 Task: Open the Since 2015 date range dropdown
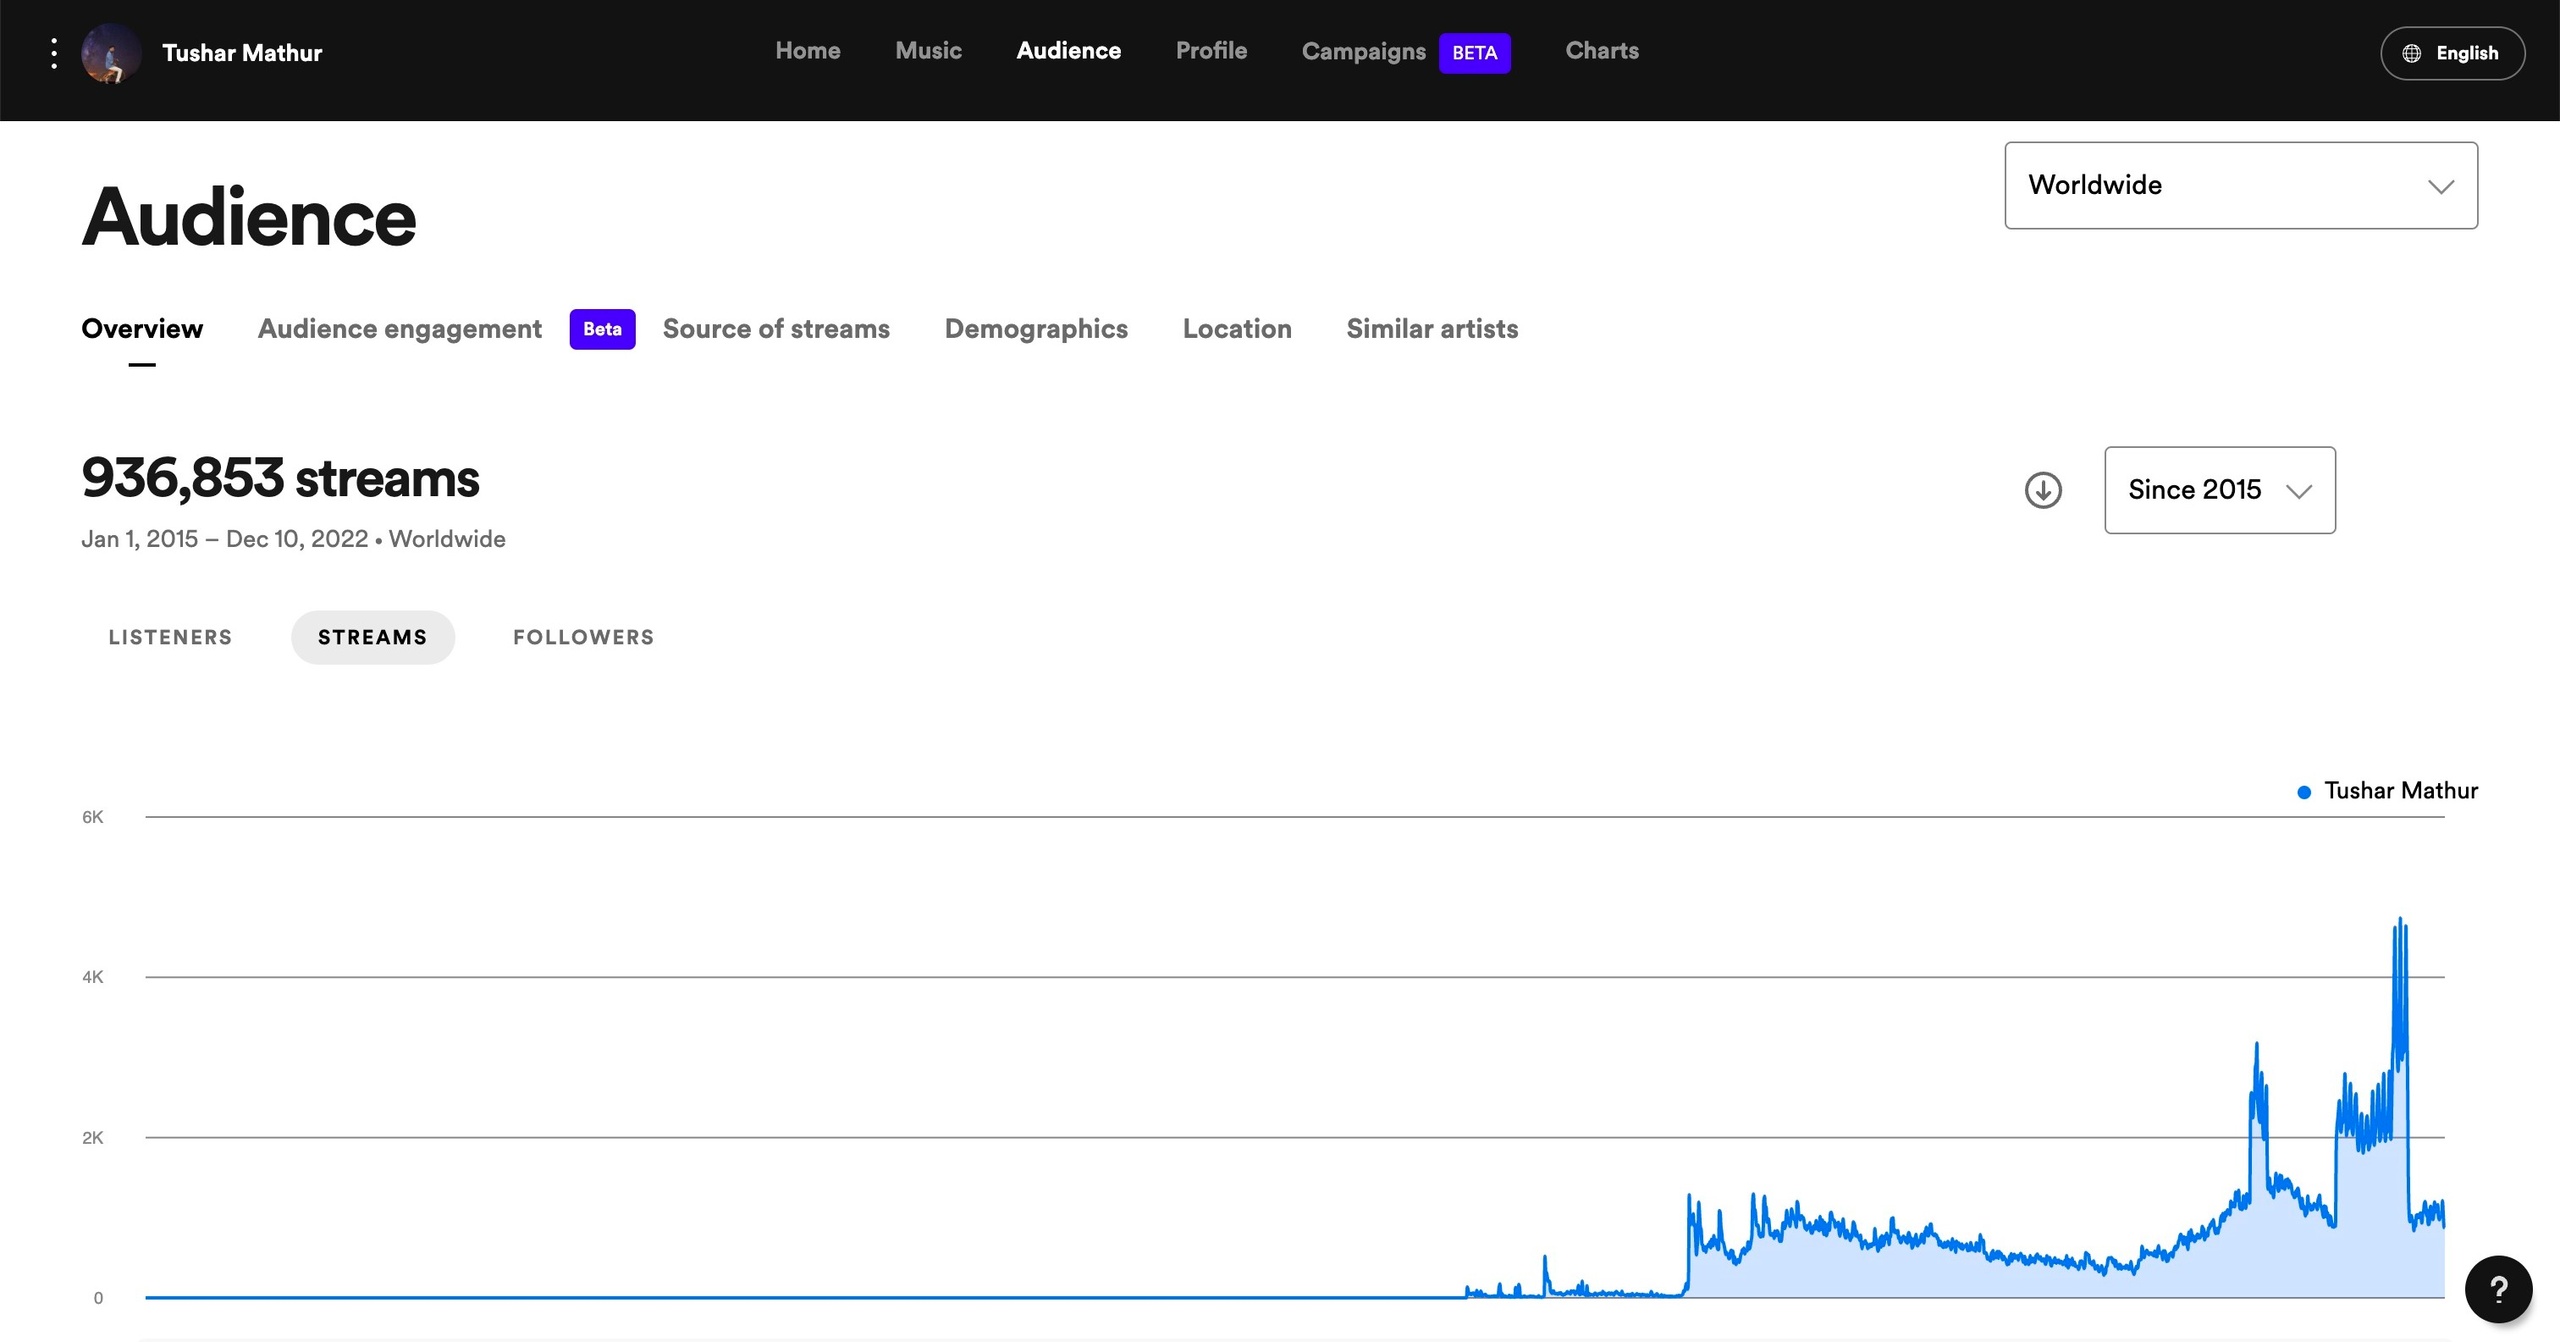tap(2219, 490)
